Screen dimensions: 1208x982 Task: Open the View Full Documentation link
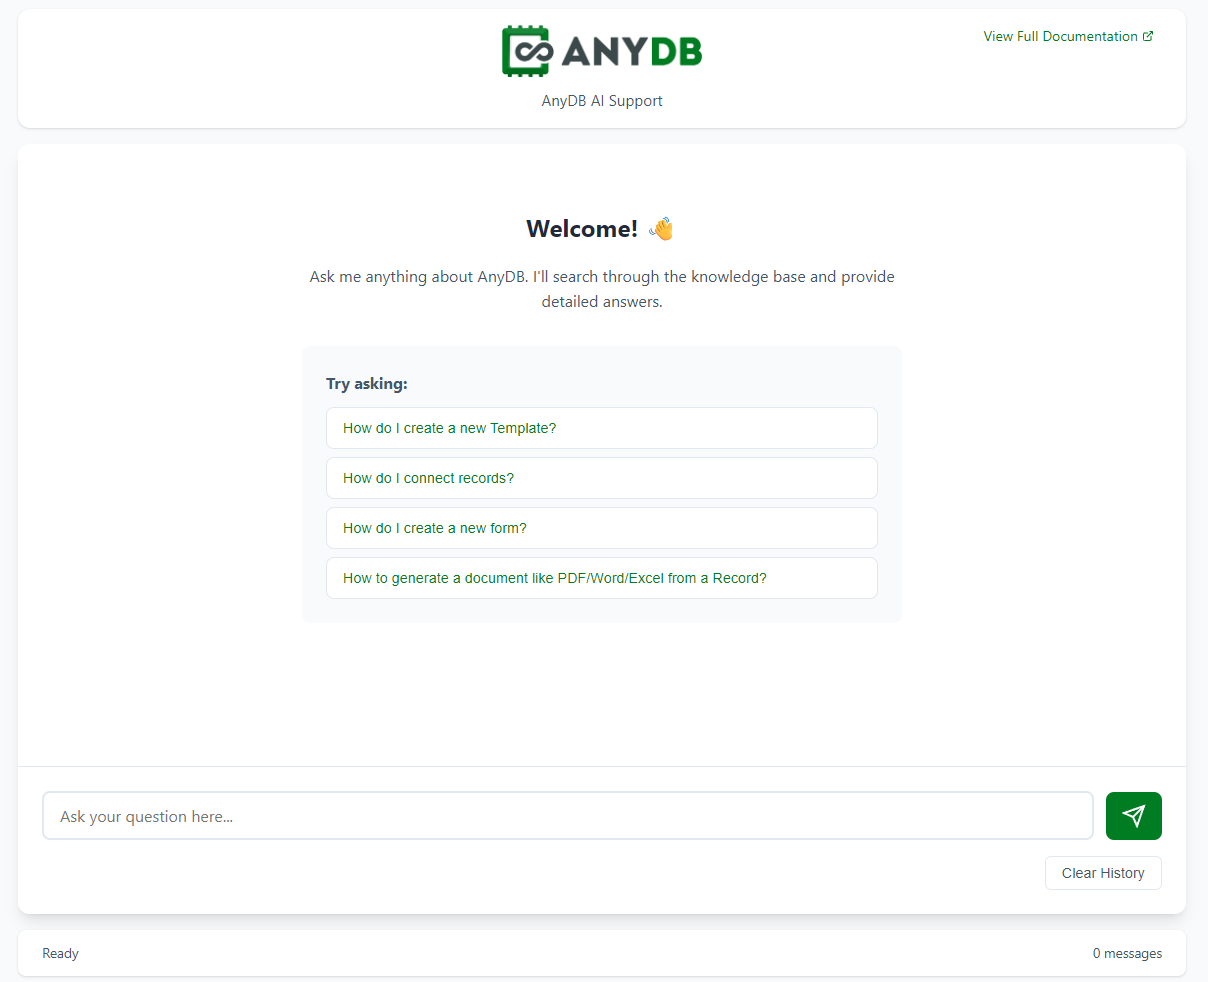click(1060, 36)
